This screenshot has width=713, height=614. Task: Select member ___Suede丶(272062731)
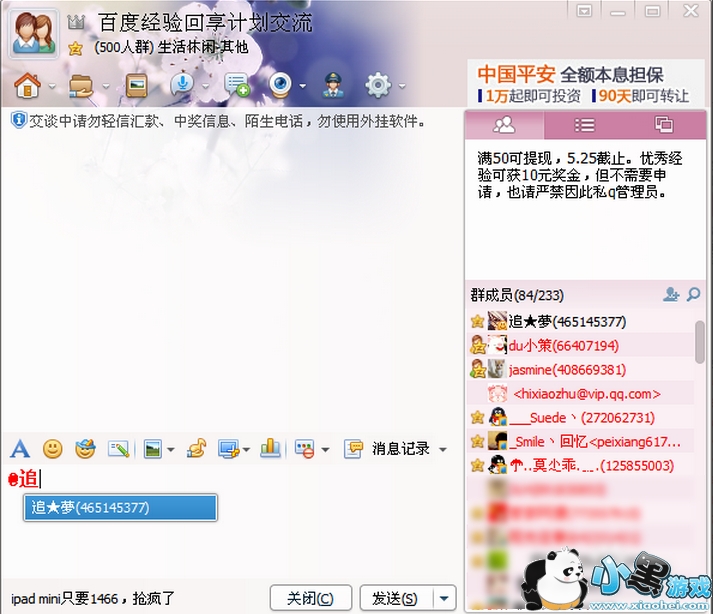[x=581, y=418]
